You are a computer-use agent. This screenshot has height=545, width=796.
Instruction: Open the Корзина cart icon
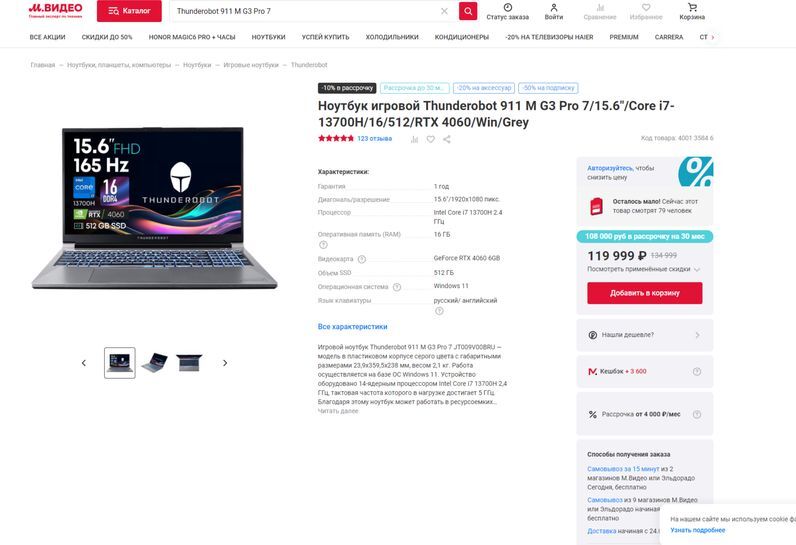point(692,8)
